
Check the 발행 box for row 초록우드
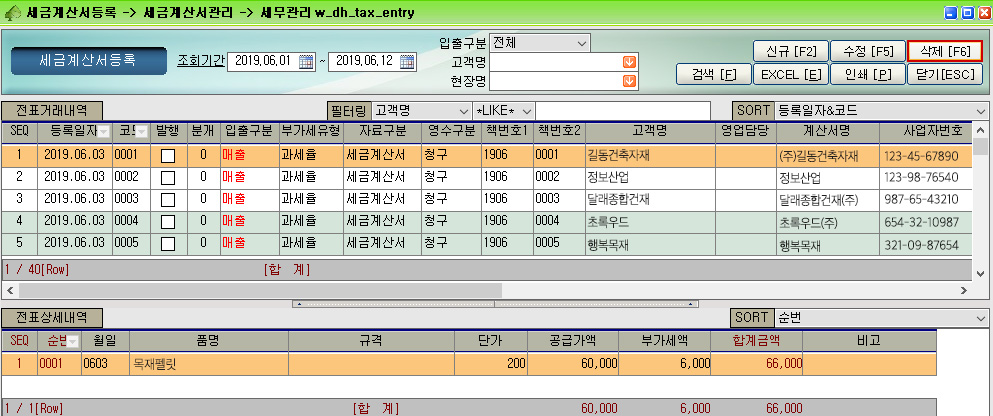pyautogui.click(x=168, y=222)
